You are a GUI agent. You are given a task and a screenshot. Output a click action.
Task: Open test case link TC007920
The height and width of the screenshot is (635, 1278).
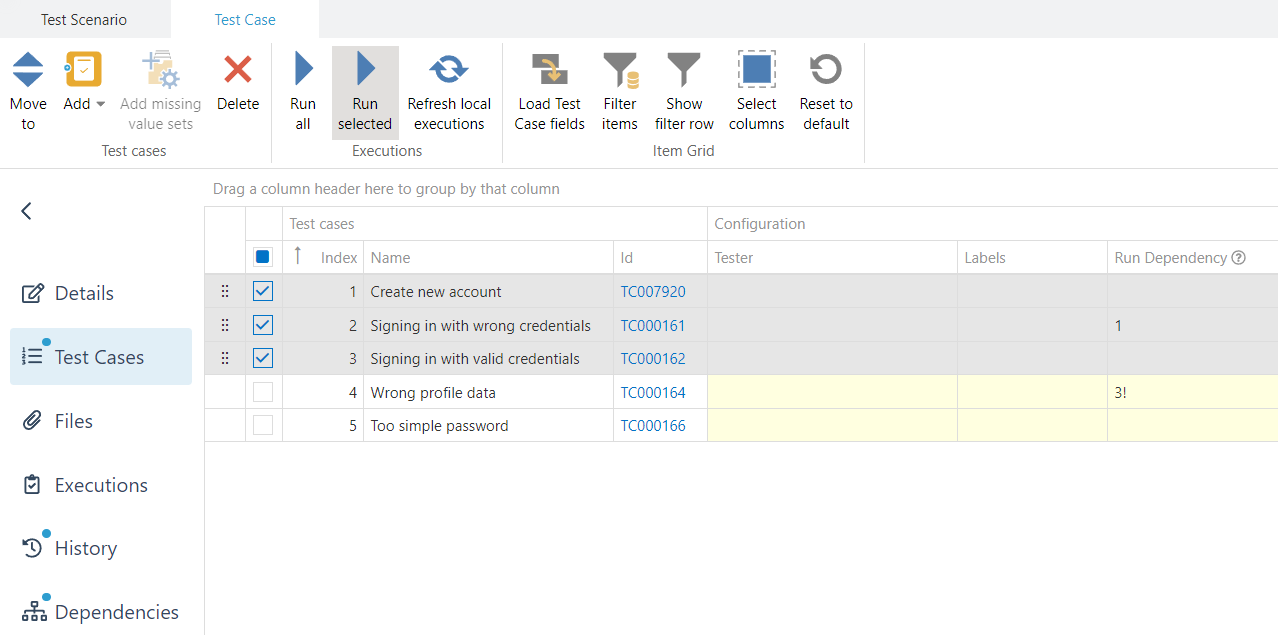[653, 292]
